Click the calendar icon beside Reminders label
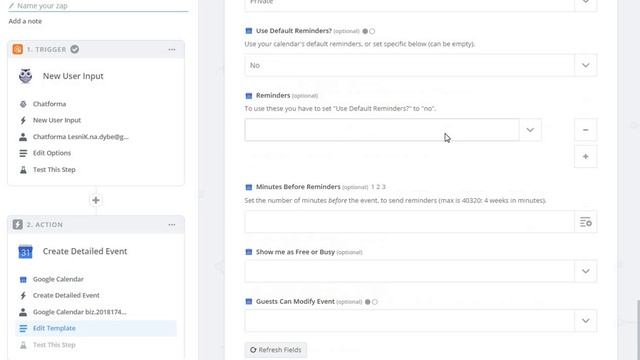The width and height of the screenshot is (640, 360). [249, 96]
